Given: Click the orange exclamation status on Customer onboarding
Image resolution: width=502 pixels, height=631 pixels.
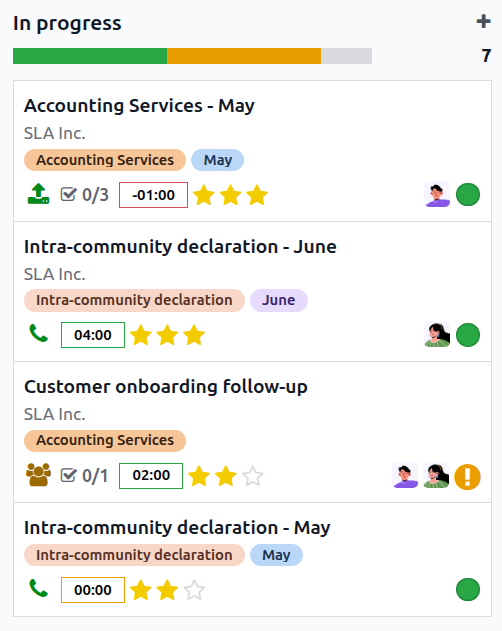Looking at the screenshot, I should click(x=467, y=477).
